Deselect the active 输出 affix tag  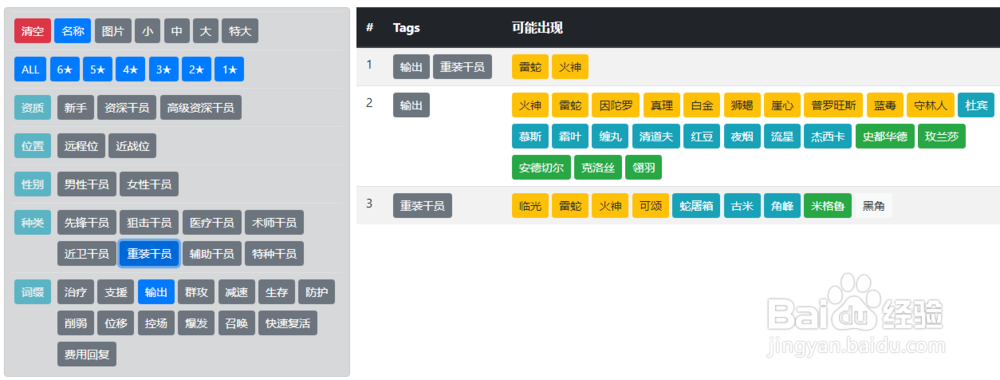coord(156,292)
